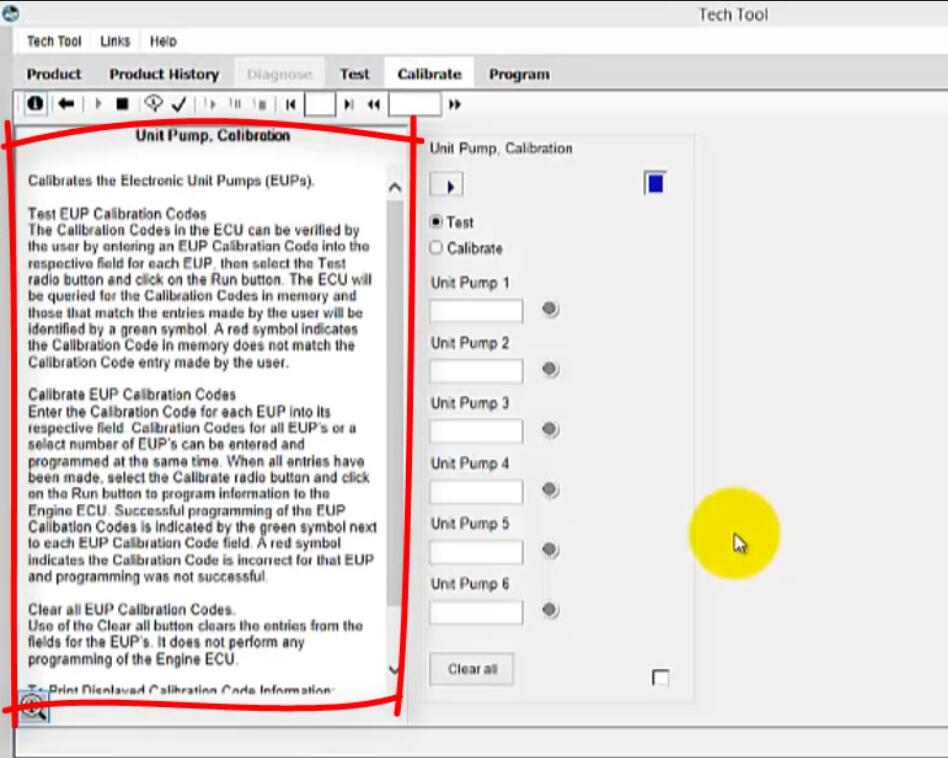Click status indicator next to Unit Pump 2
This screenshot has height=758, width=948.
tap(550, 369)
